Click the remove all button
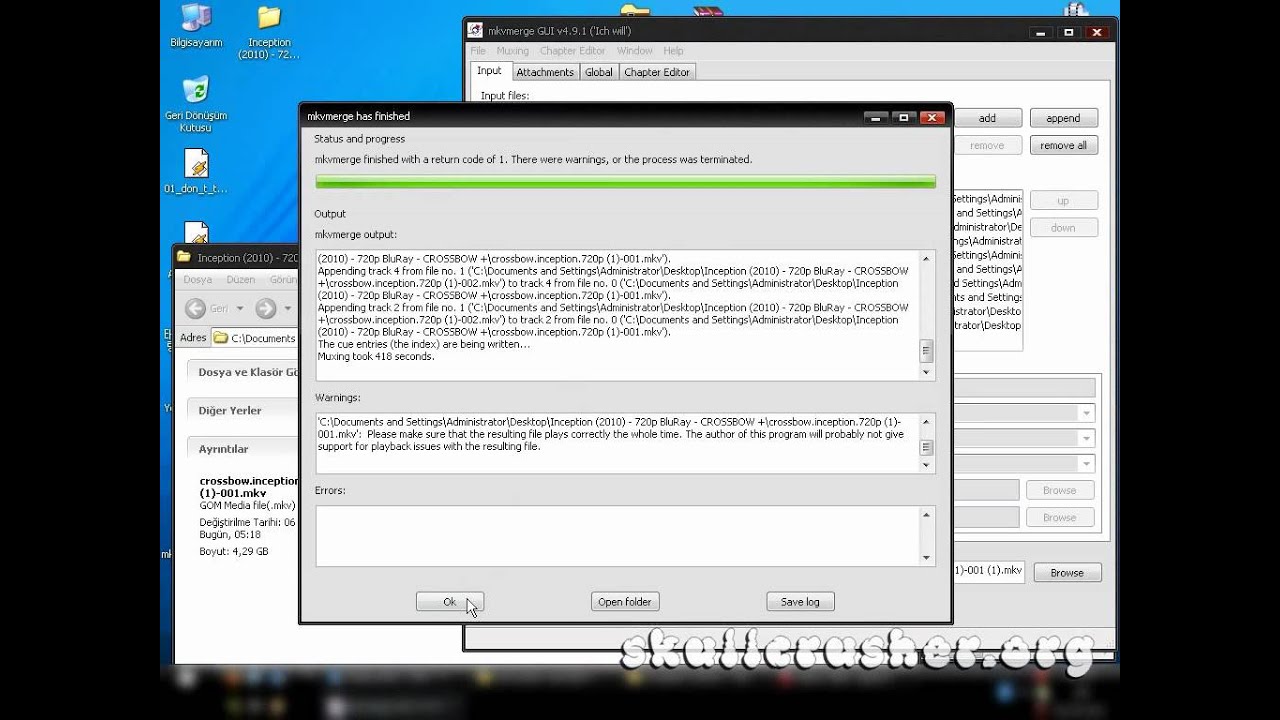 pos(1063,146)
